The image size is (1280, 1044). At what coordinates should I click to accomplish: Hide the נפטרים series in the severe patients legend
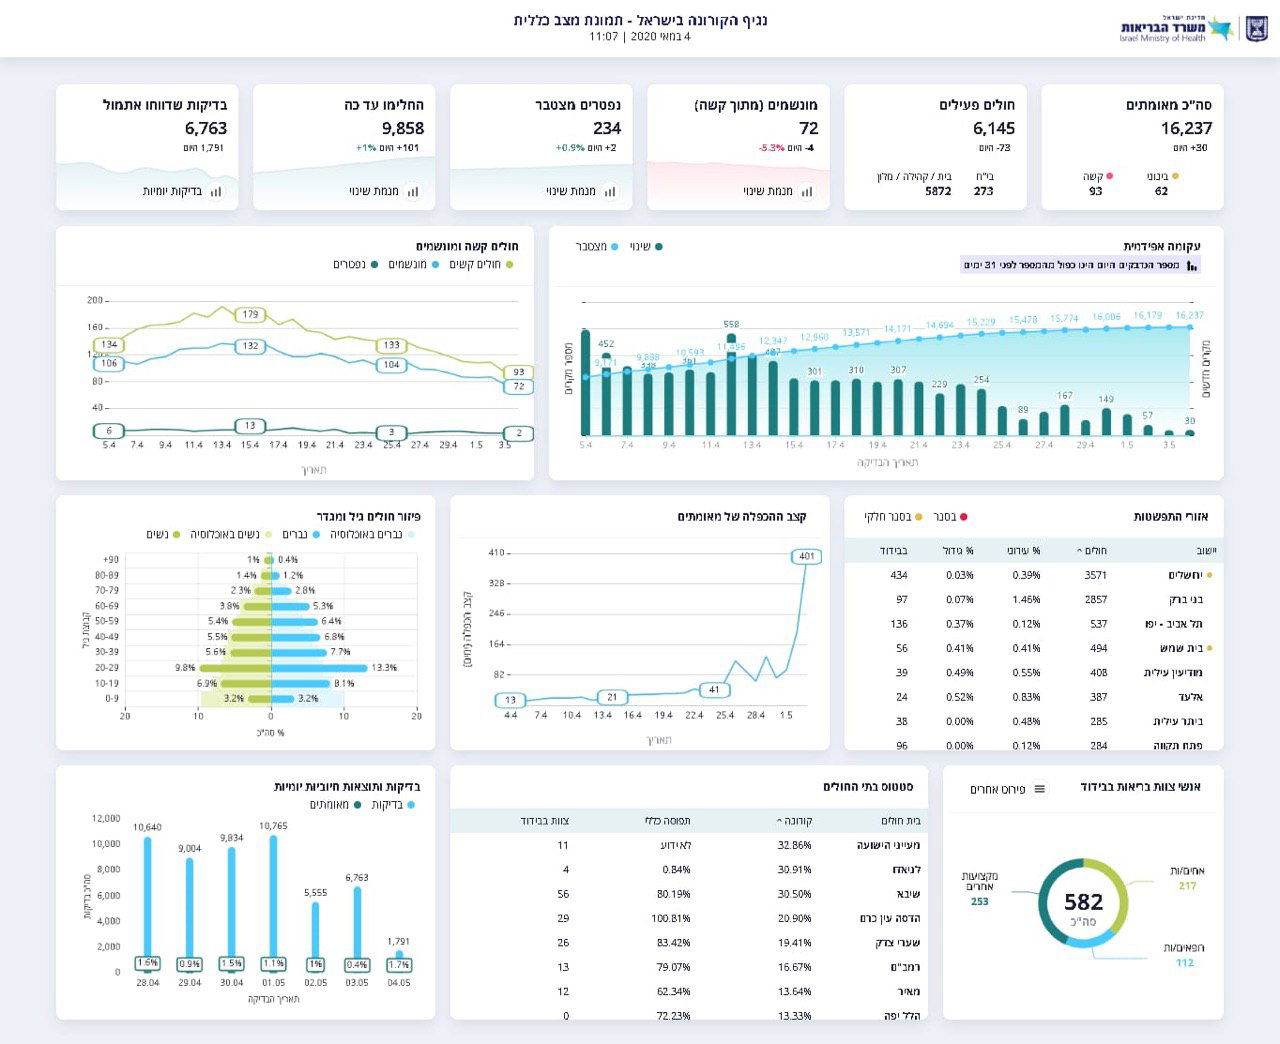pyautogui.click(x=375, y=265)
